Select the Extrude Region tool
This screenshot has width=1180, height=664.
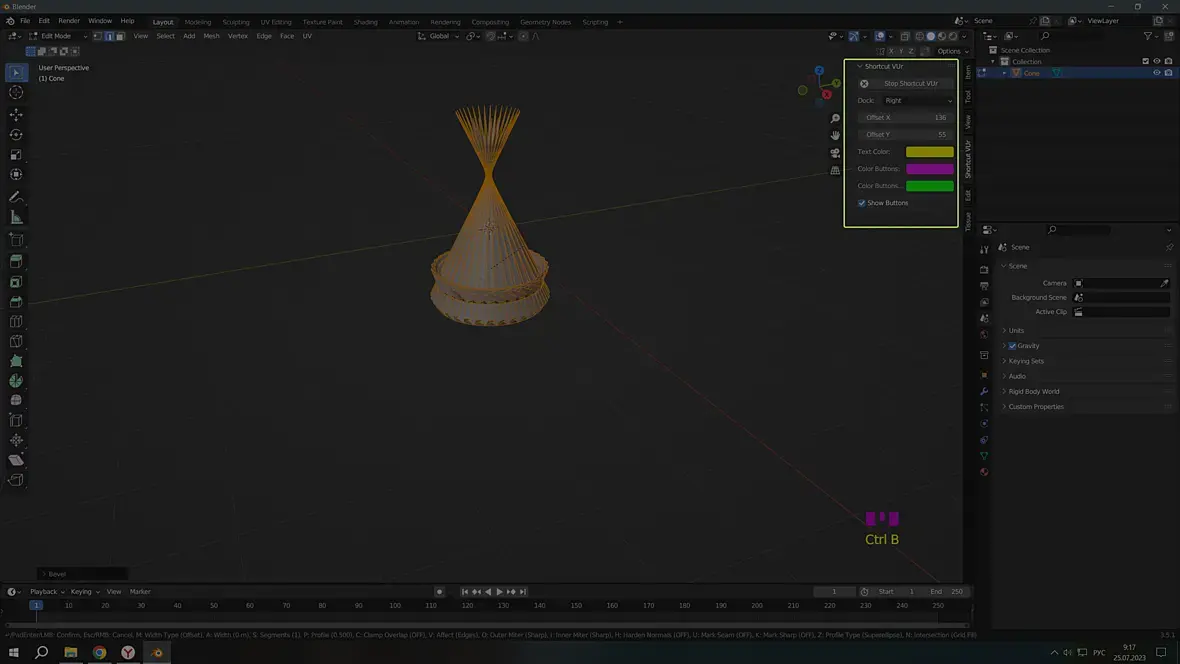coord(16,261)
